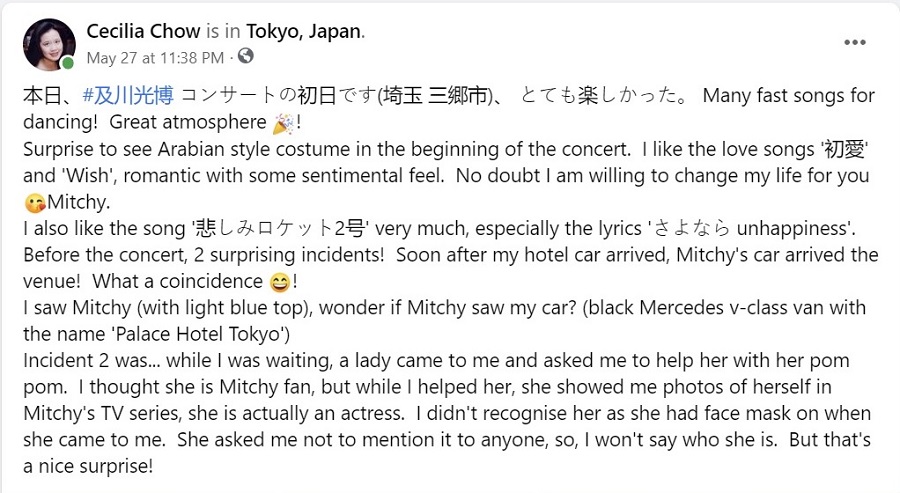Click the globe public privacy icon
This screenshot has height=493, width=900.
(246, 56)
